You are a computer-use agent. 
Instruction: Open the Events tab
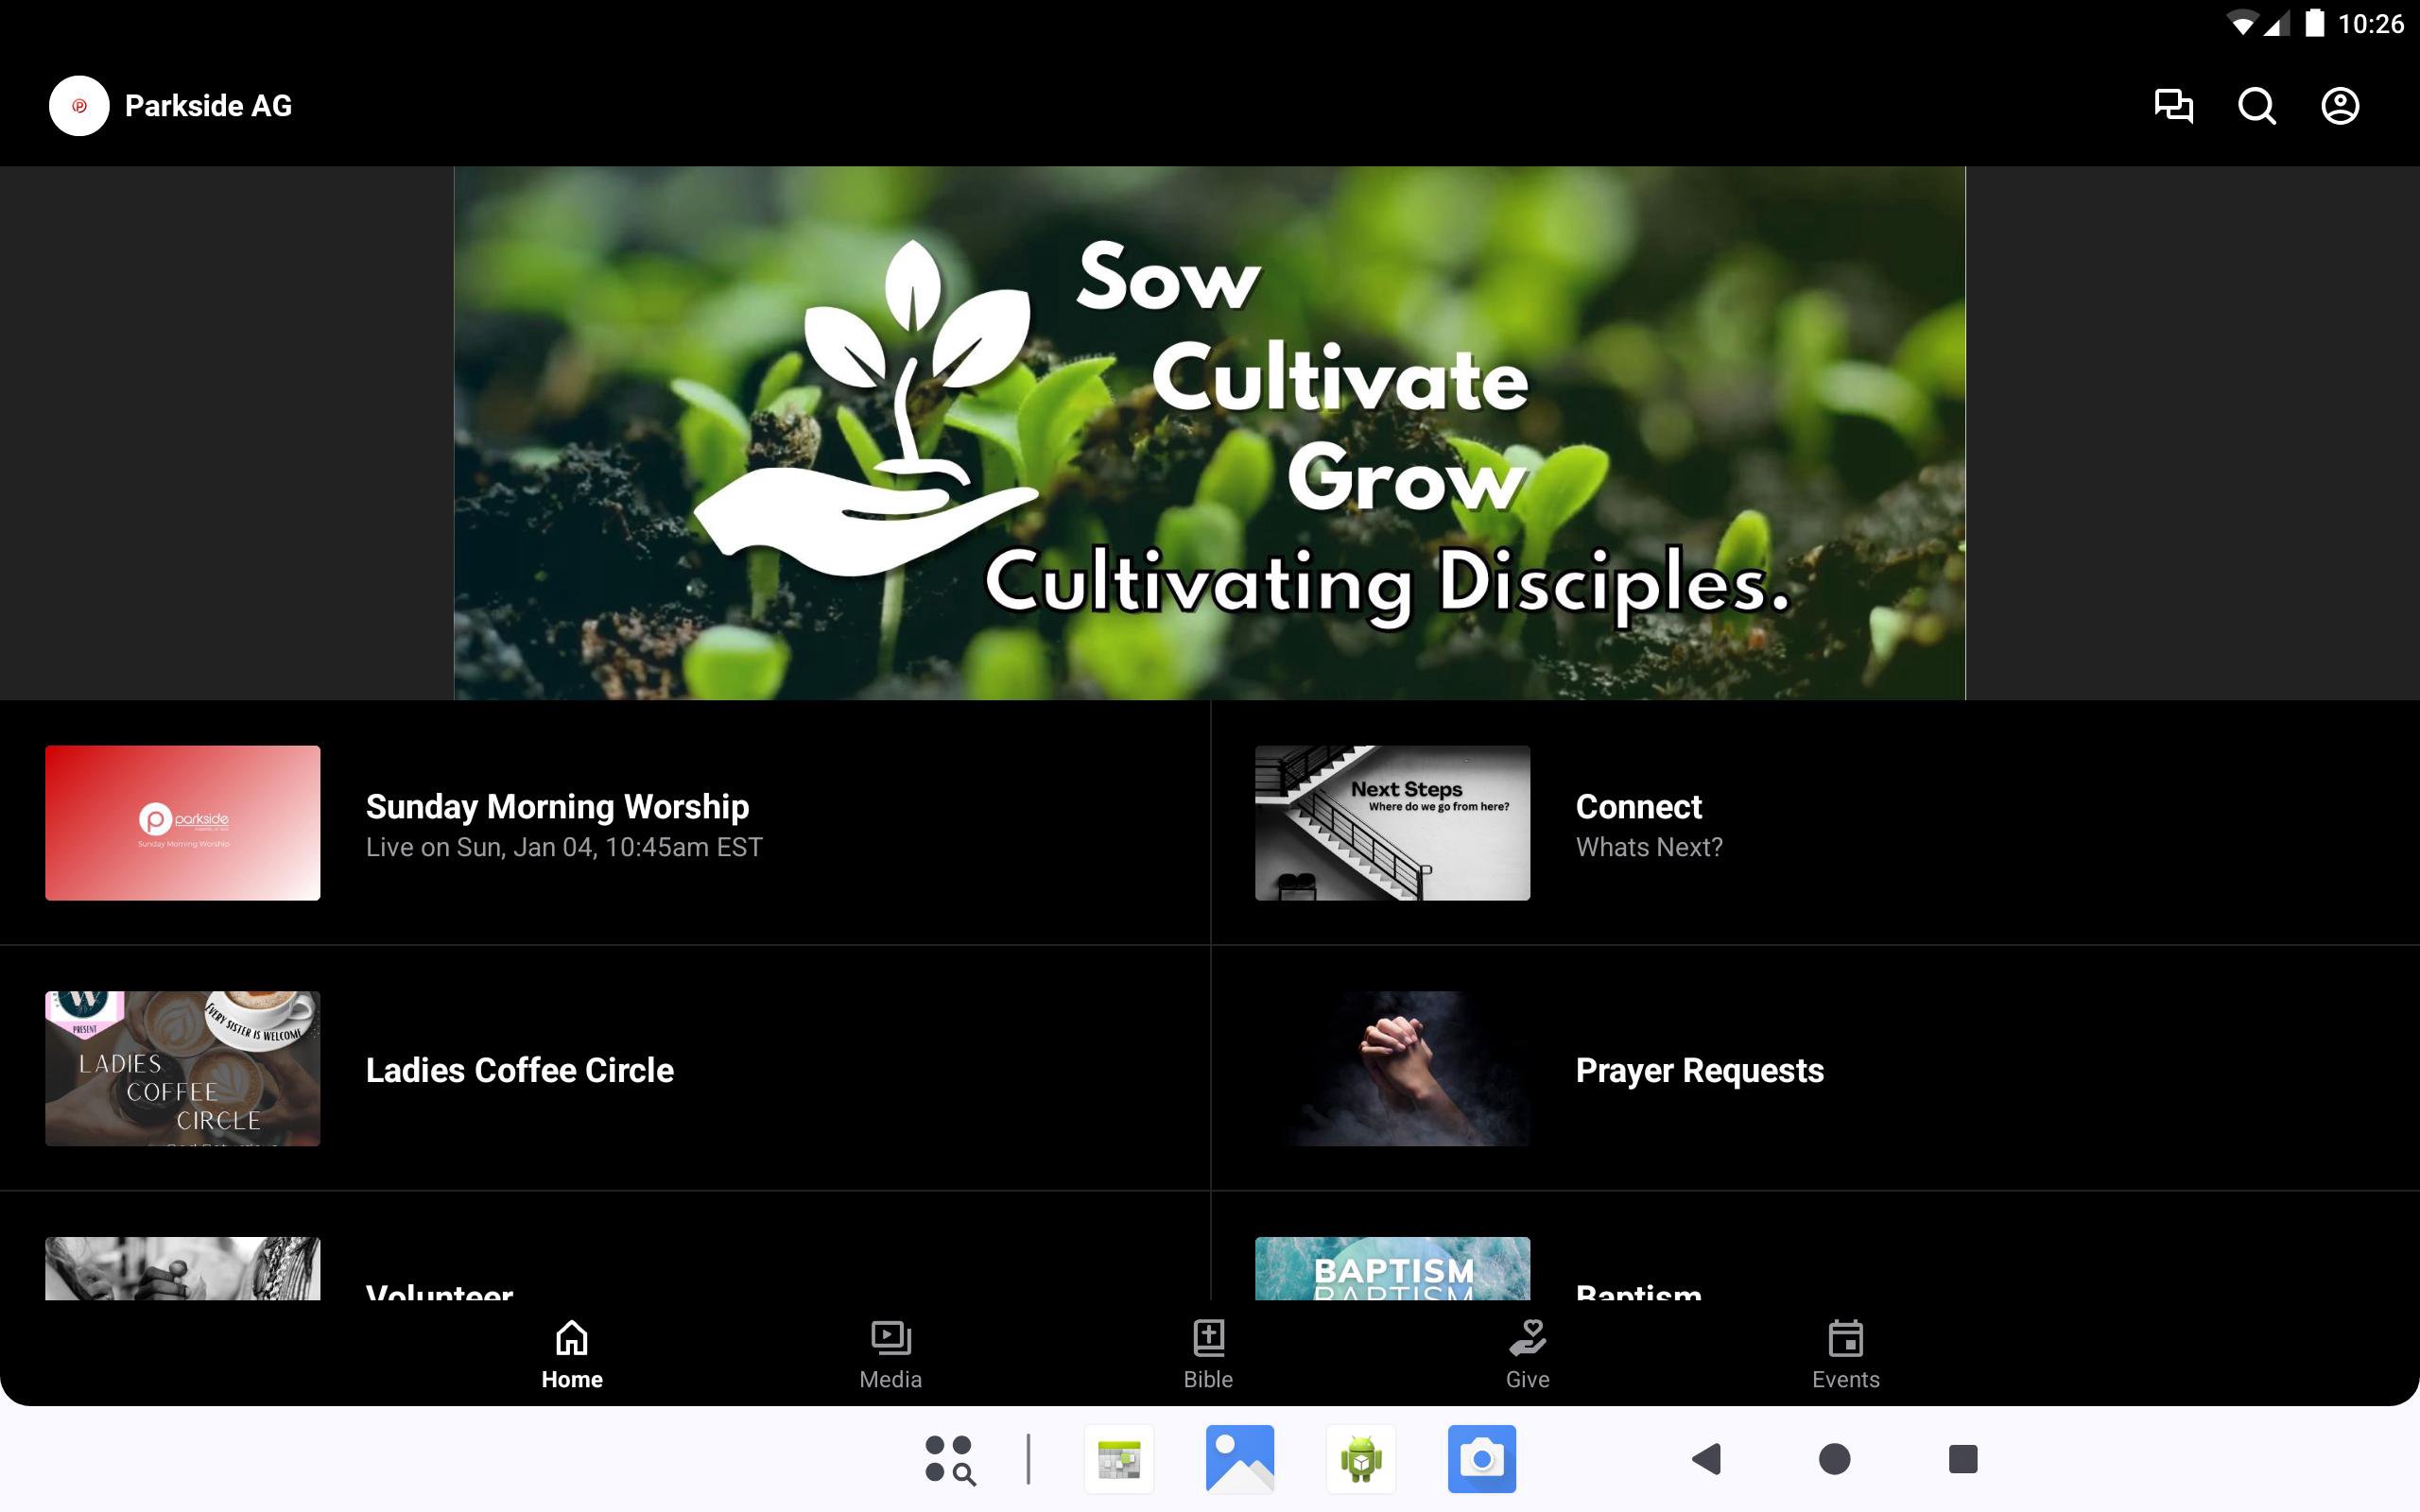coord(1845,1354)
